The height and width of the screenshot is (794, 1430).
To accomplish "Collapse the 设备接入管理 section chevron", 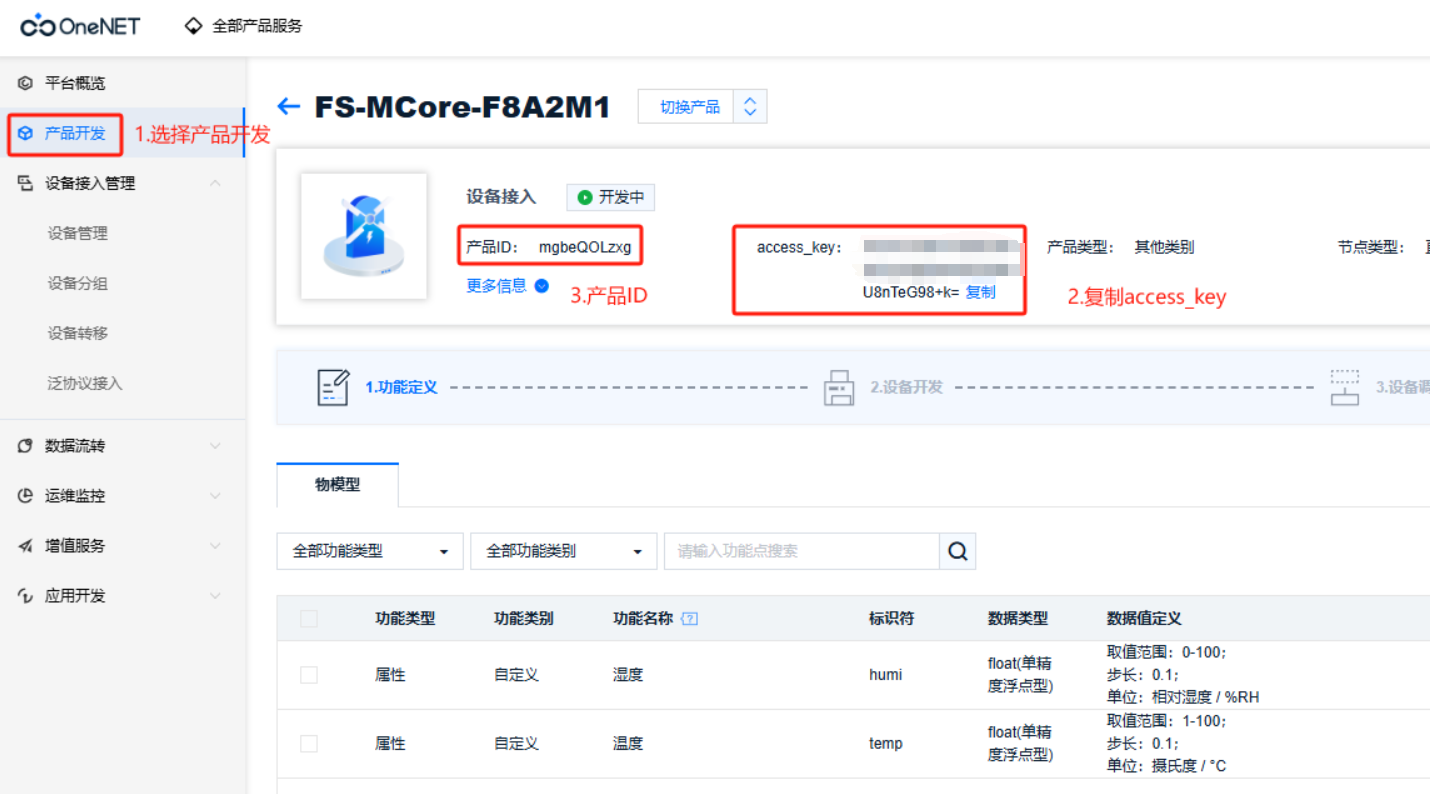I will point(215,183).
